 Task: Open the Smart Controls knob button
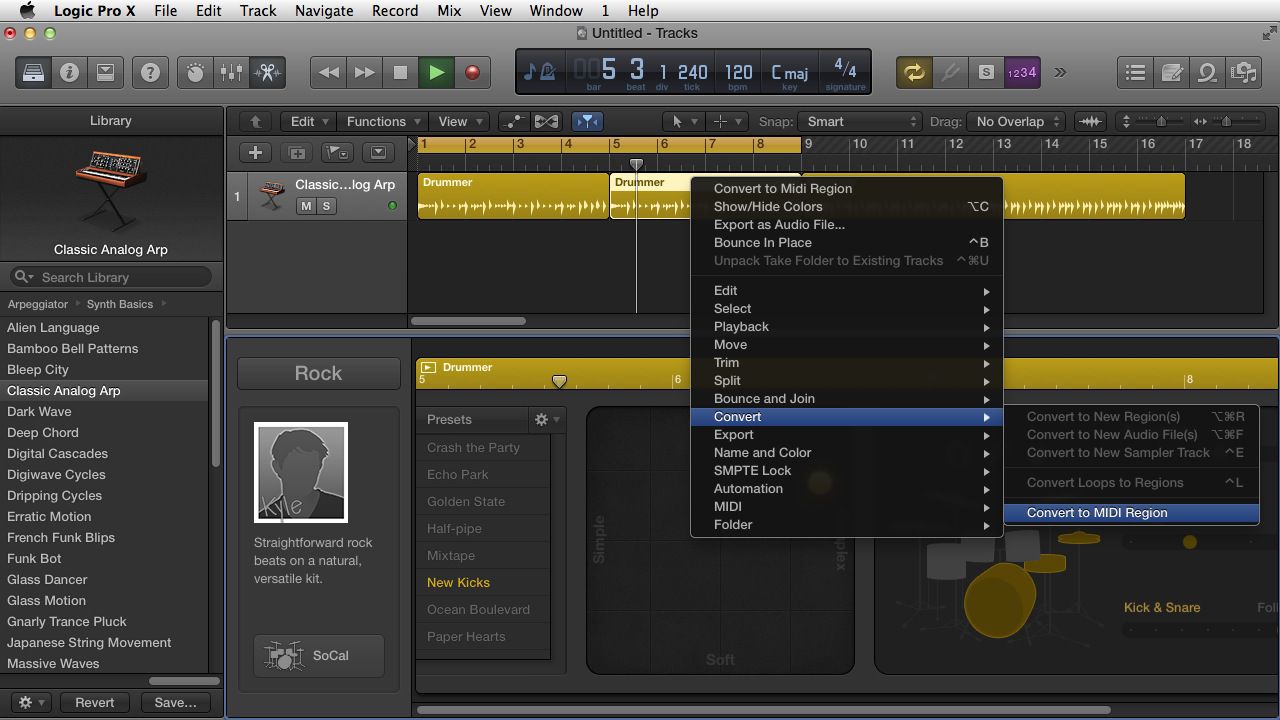(x=195, y=72)
